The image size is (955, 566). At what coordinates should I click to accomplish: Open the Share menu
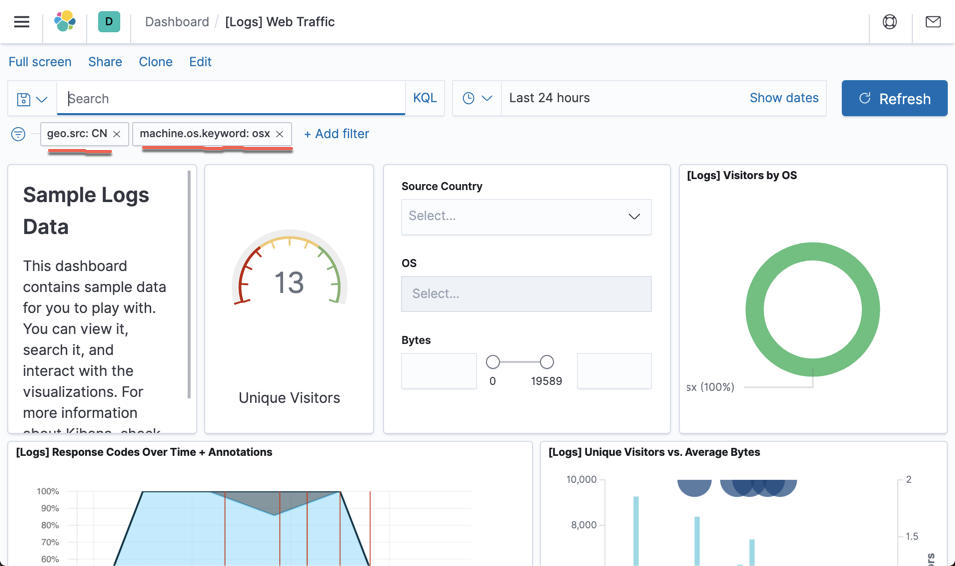pyautogui.click(x=105, y=62)
